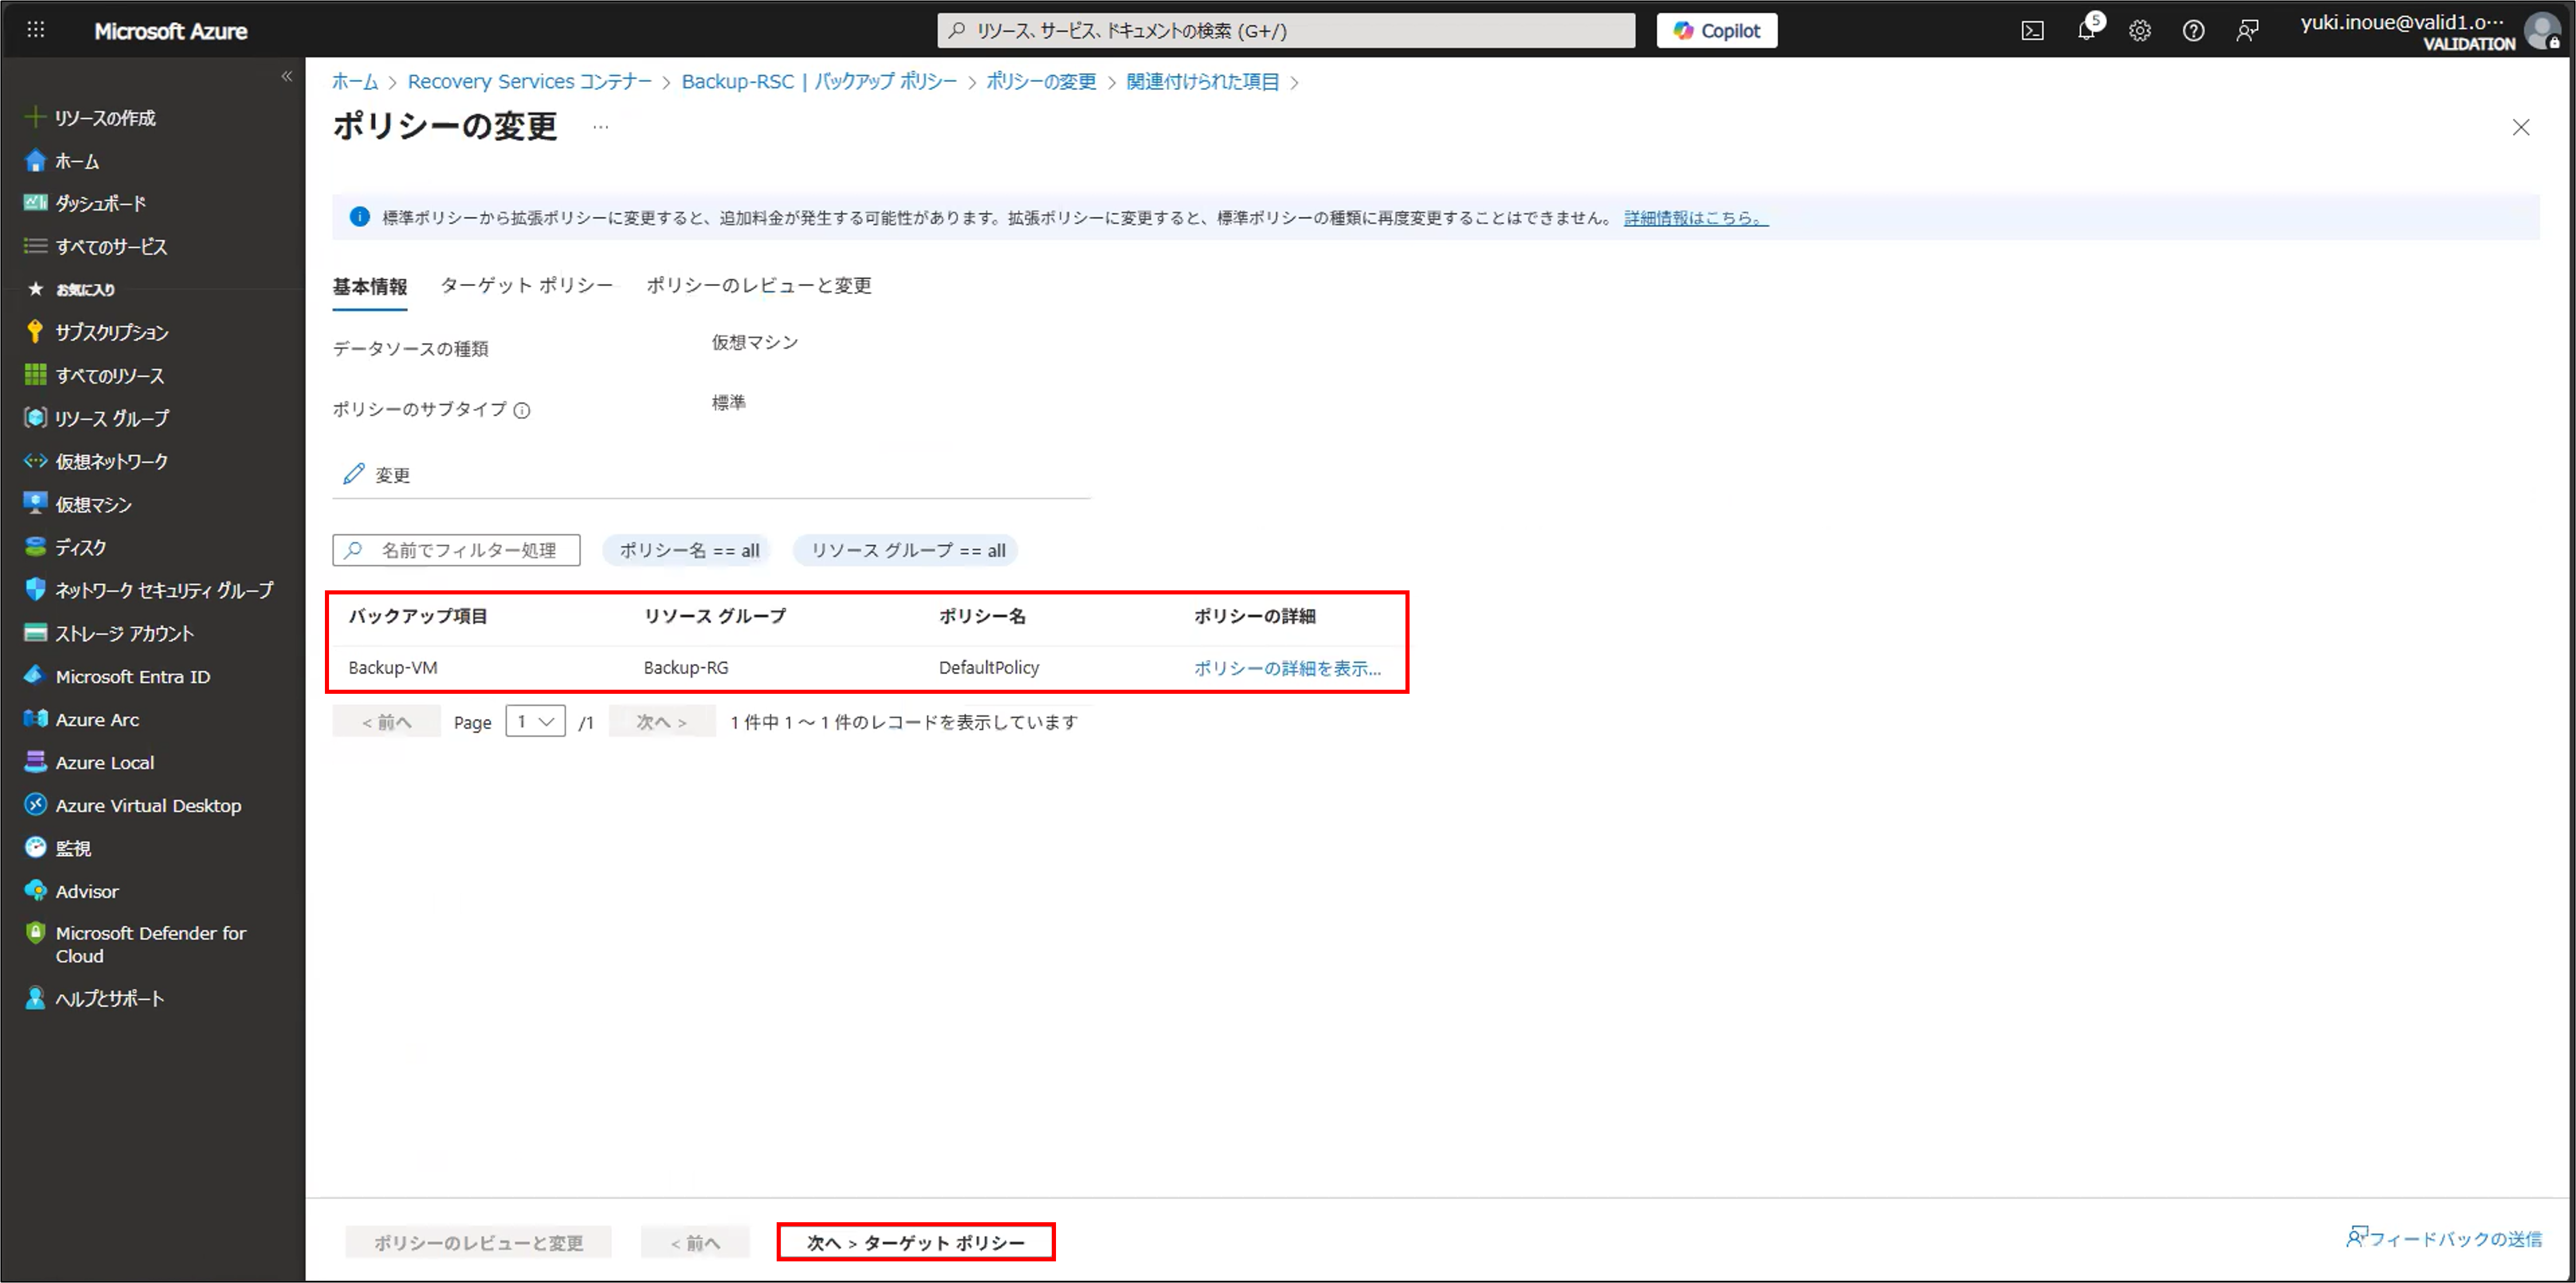This screenshot has width=2576, height=1283.
Task: Open Microsoft Entra ID in sidebar
Action: 132,676
